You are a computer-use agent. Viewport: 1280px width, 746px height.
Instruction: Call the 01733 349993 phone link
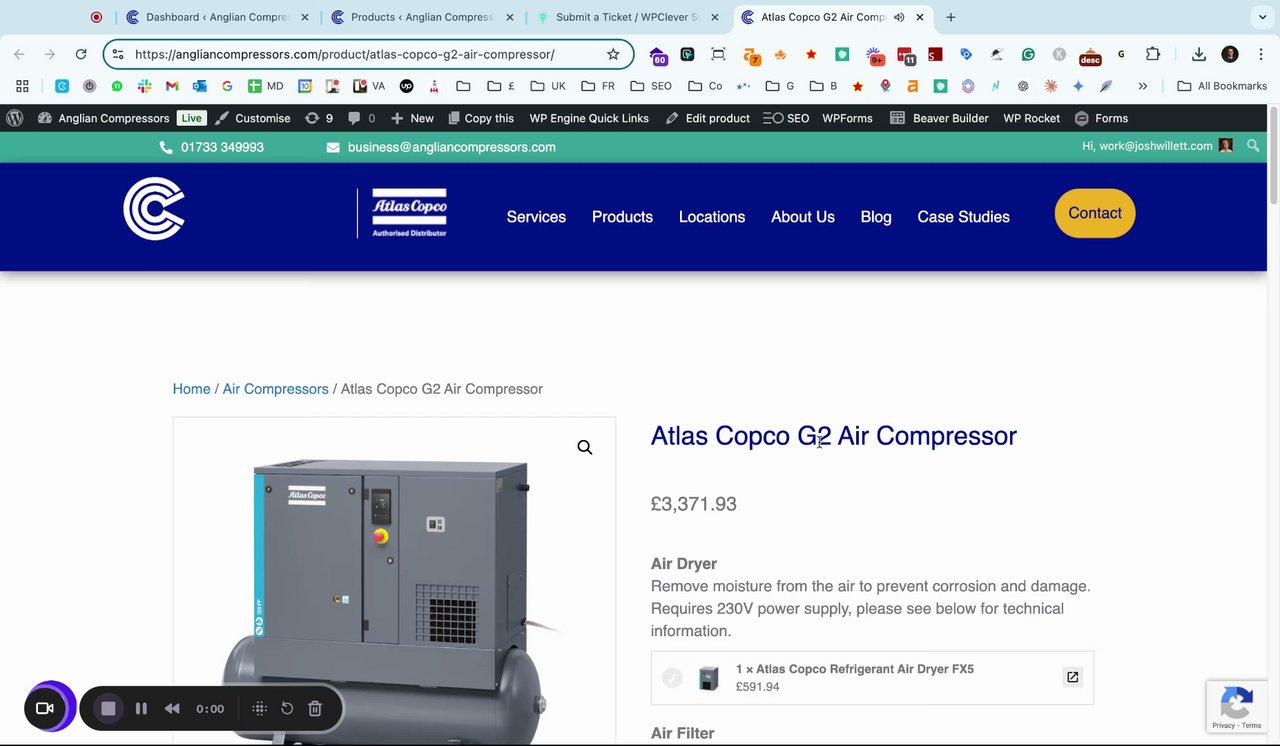(x=212, y=147)
